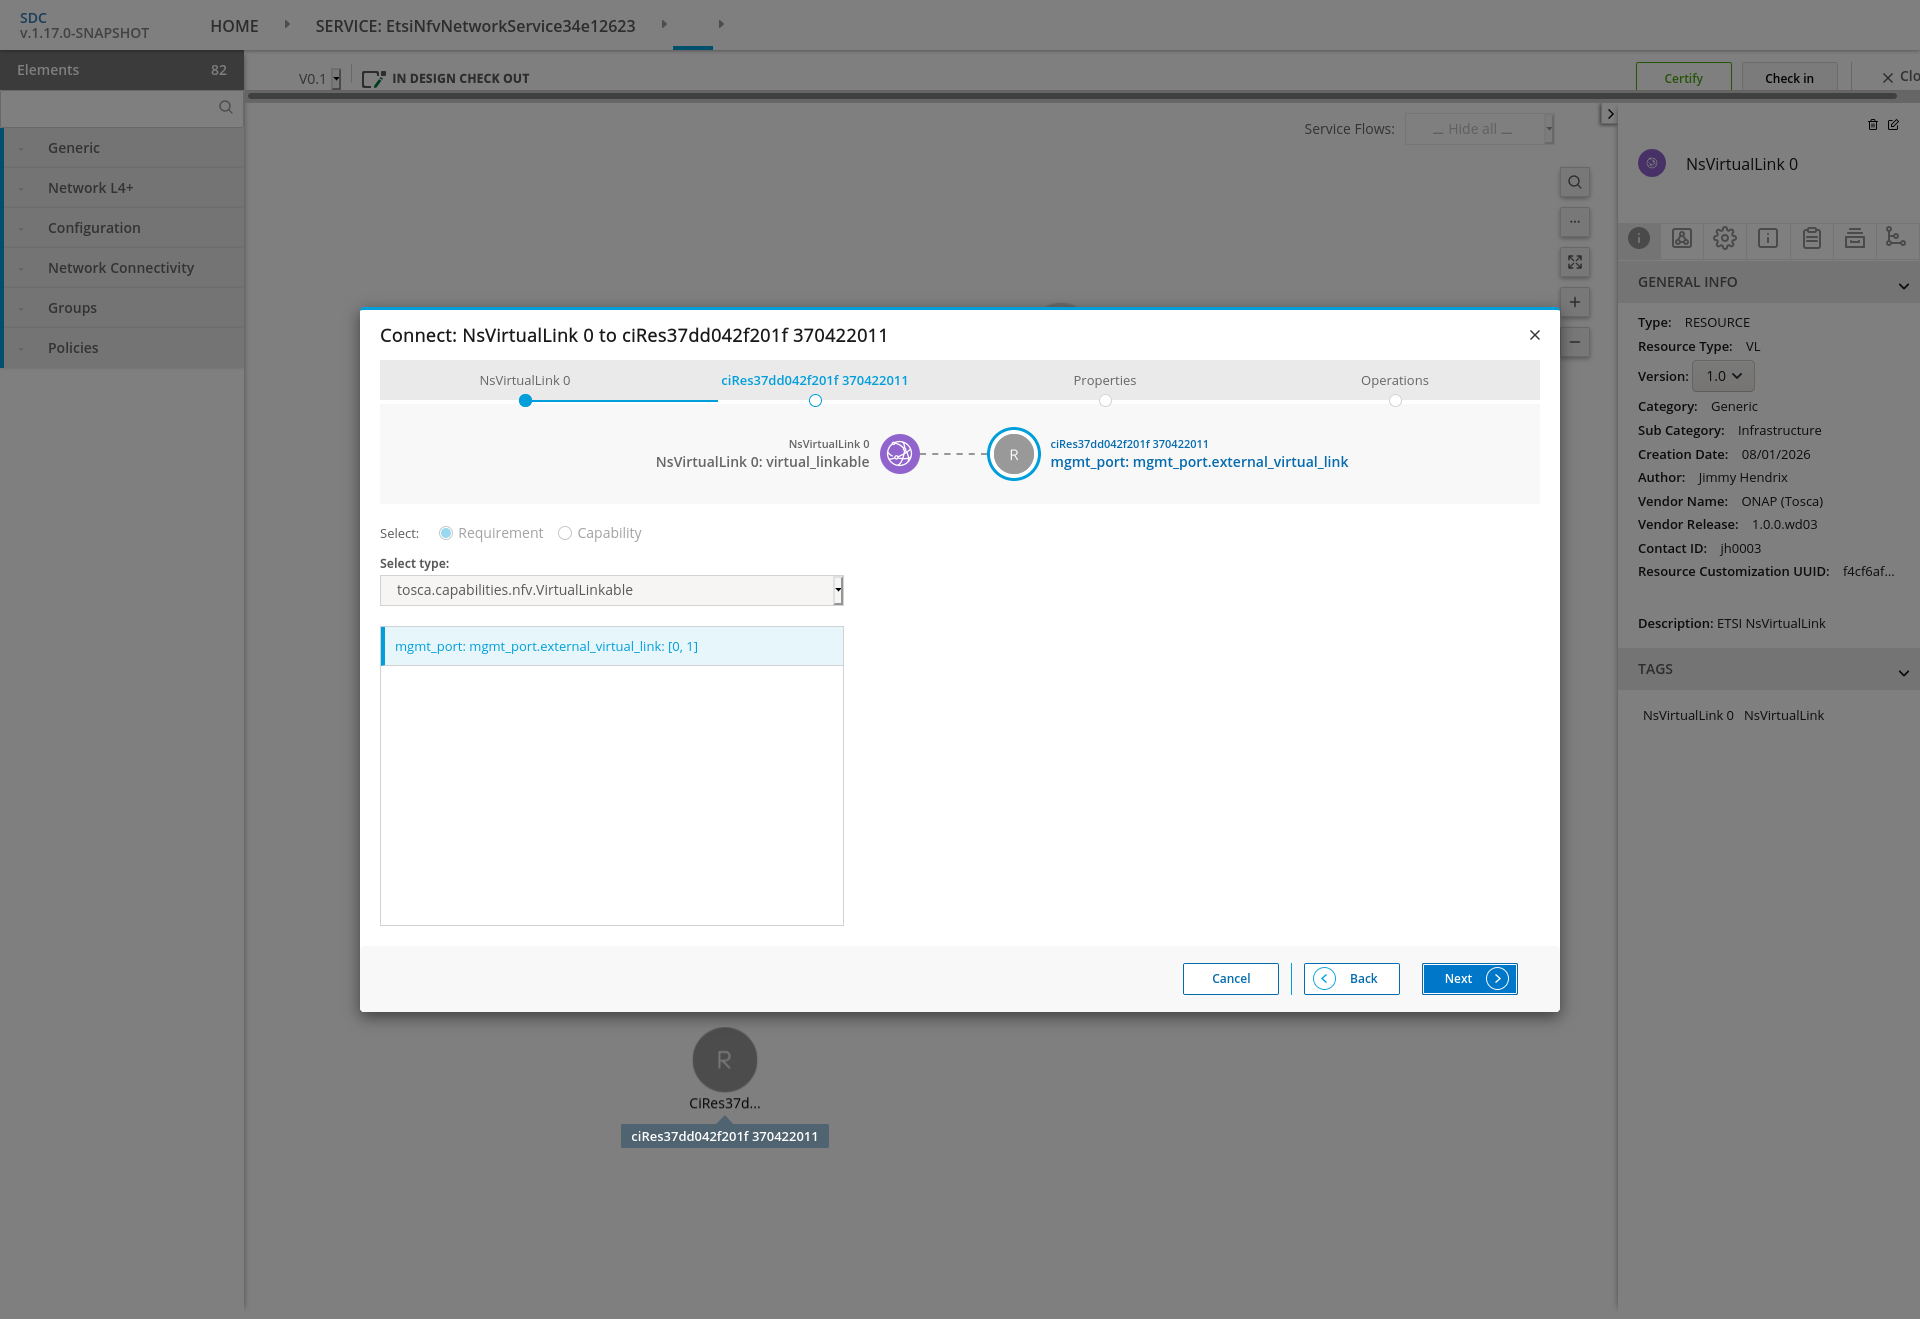Open the boxed info tab icon

[1768, 238]
